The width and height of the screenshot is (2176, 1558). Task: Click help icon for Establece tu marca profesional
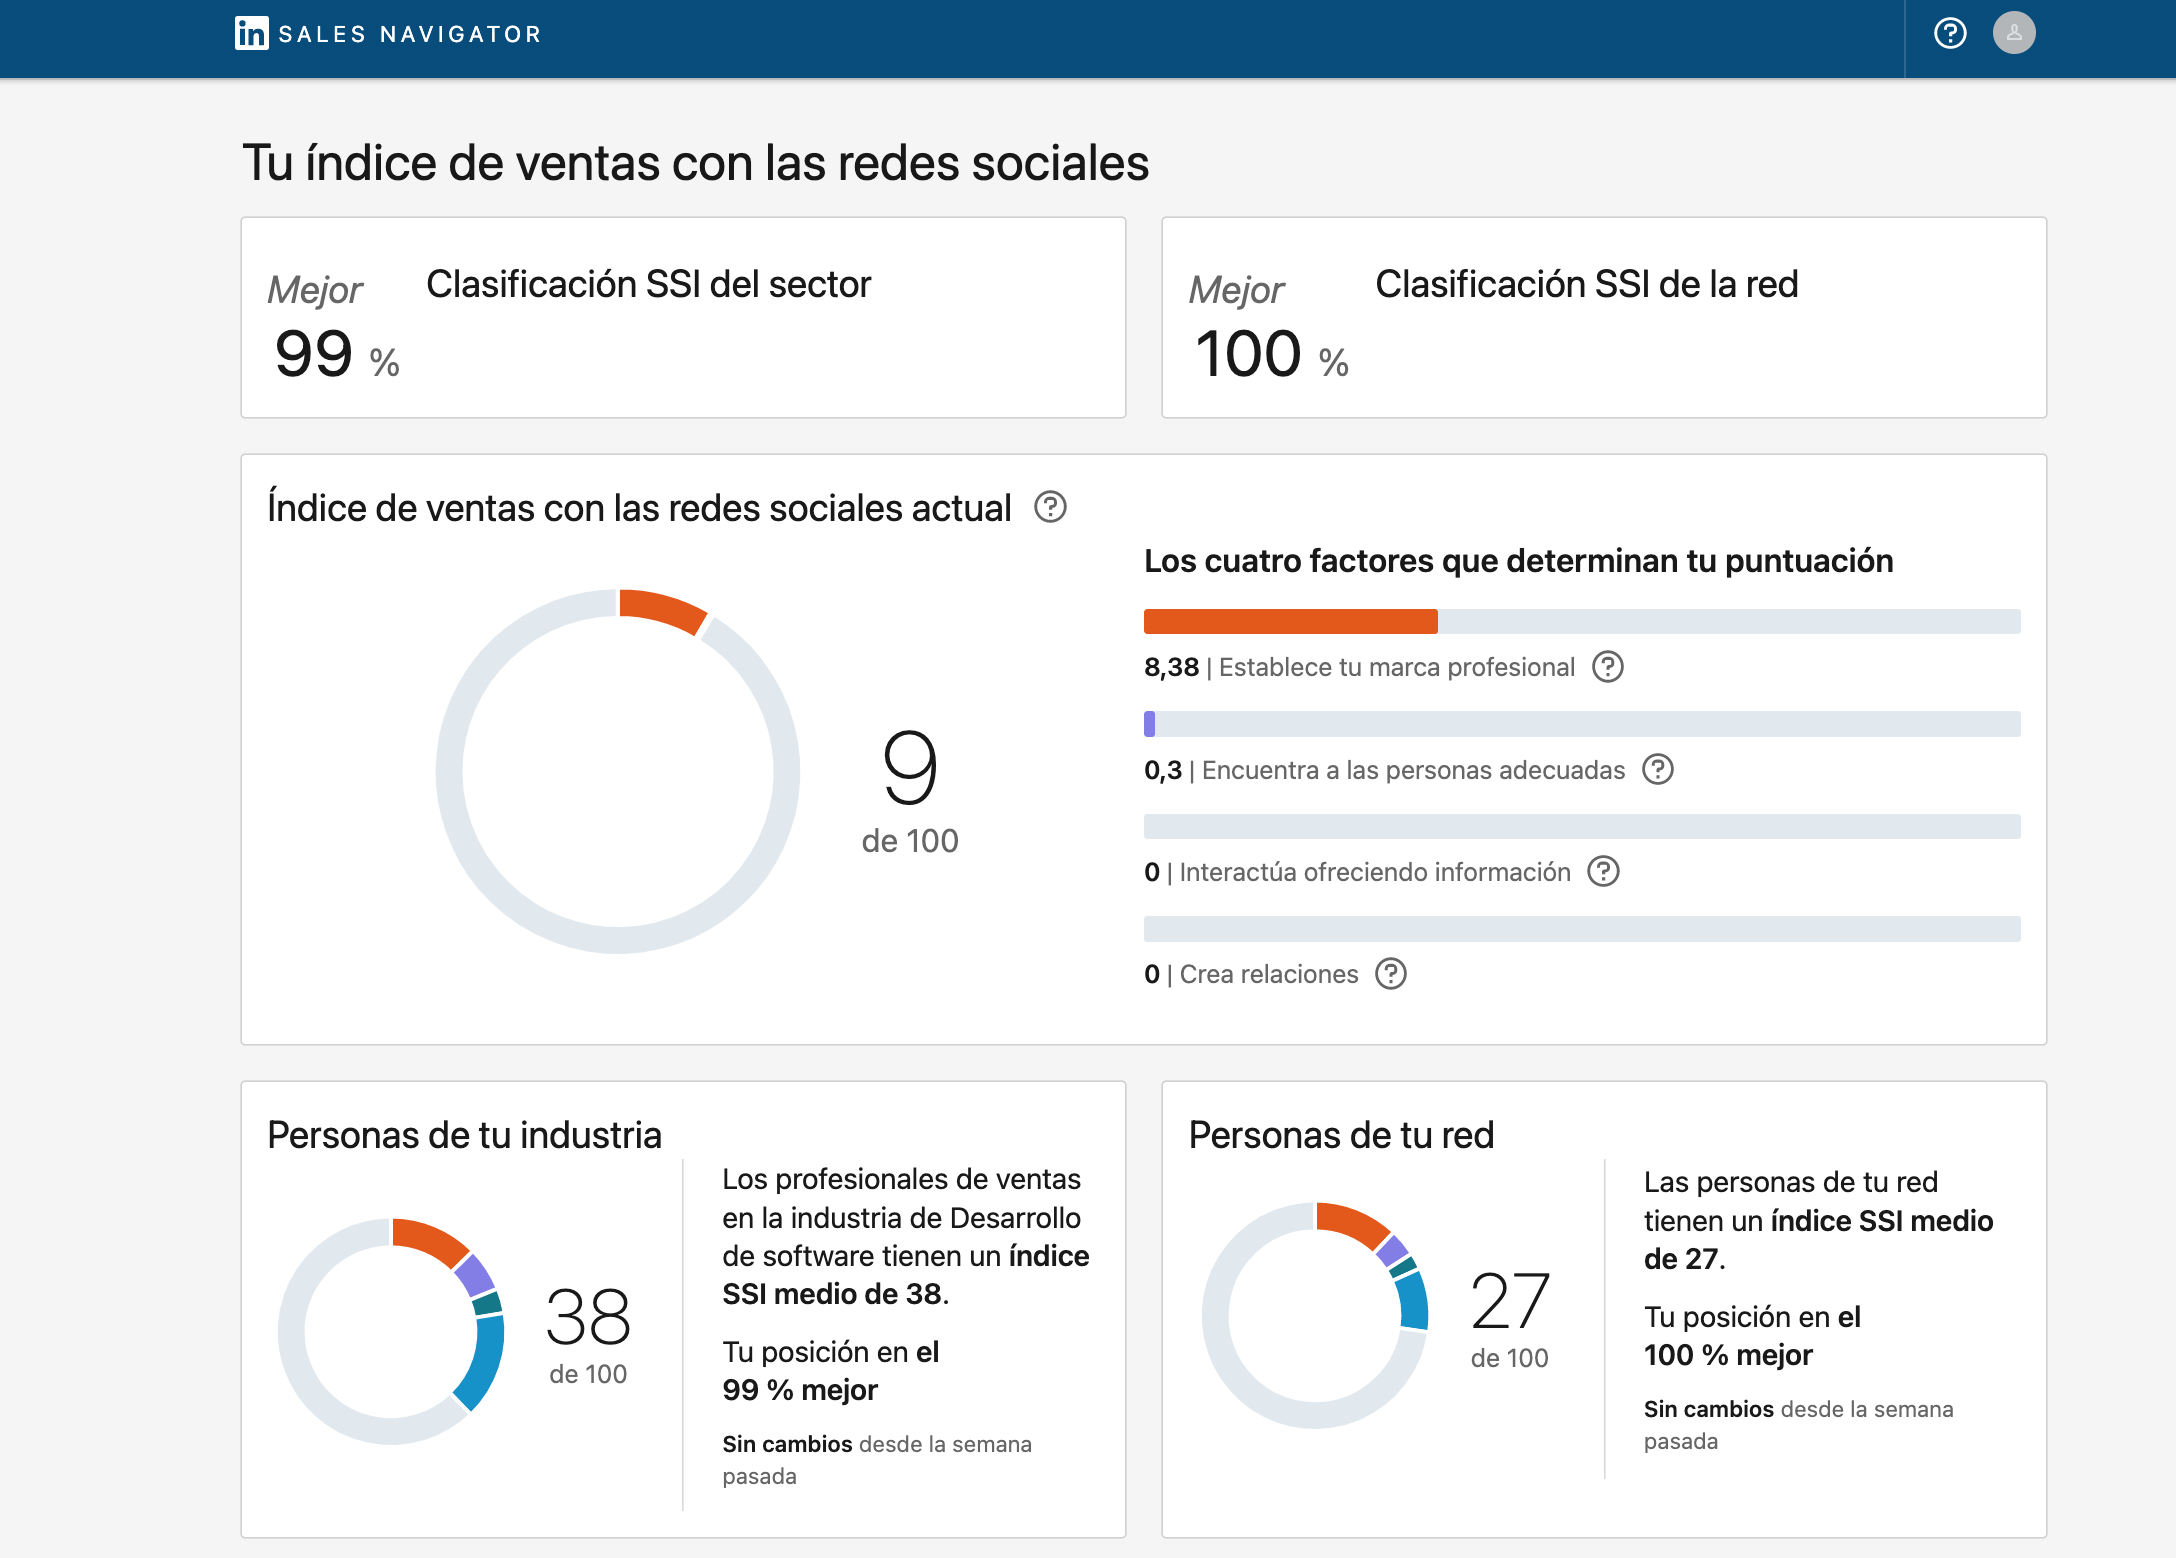(1608, 666)
